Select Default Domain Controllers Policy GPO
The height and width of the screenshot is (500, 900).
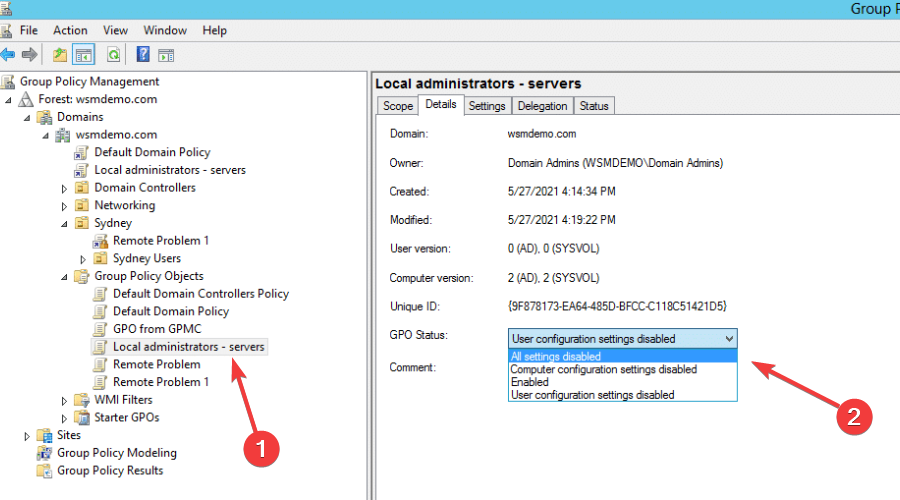pos(200,294)
